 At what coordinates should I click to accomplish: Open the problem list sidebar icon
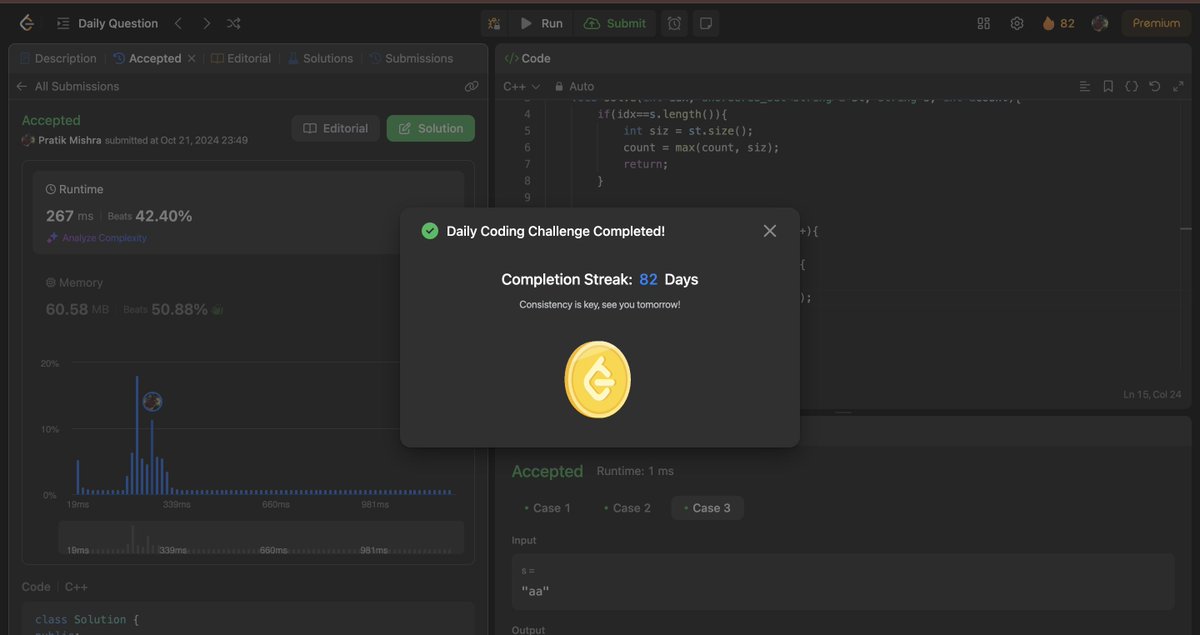click(63, 23)
